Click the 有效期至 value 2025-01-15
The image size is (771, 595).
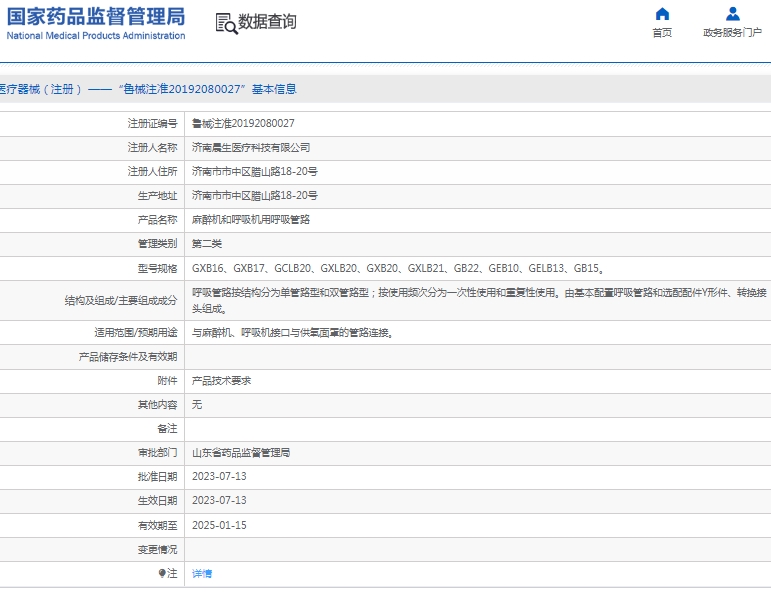219,525
